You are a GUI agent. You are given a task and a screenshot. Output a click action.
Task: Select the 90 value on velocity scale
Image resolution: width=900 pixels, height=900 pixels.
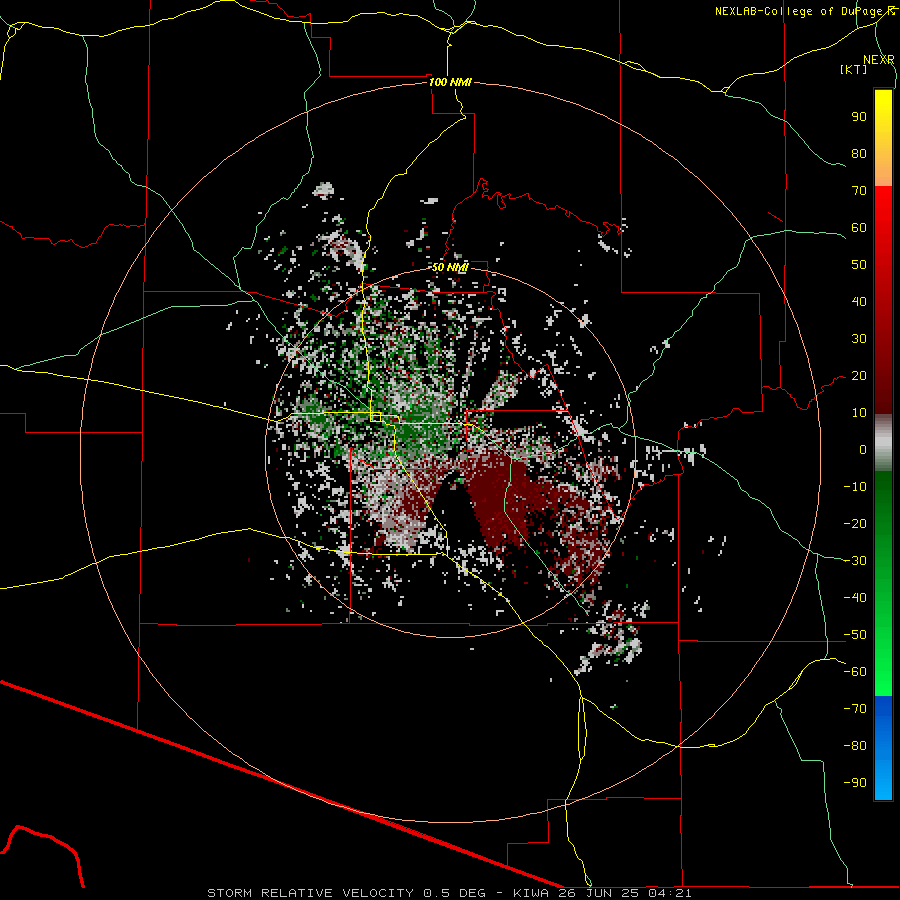(x=859, y=117)
